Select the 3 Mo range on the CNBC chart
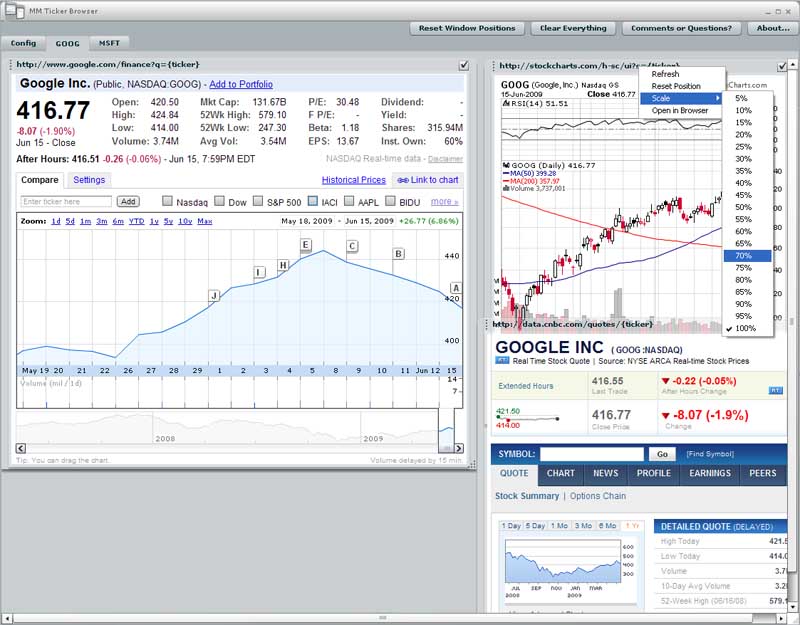The width and height of the screenshot is (800, 625). point(583,526)
